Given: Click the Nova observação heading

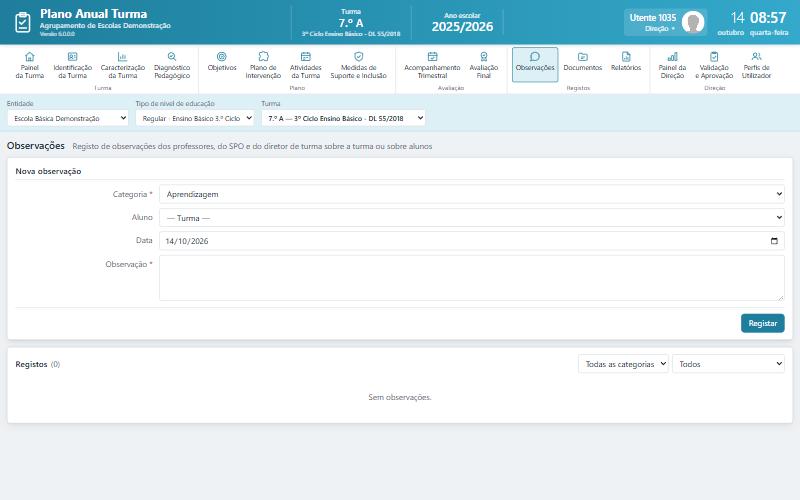Looking at the screenshot, I should [x=48, y=171].
